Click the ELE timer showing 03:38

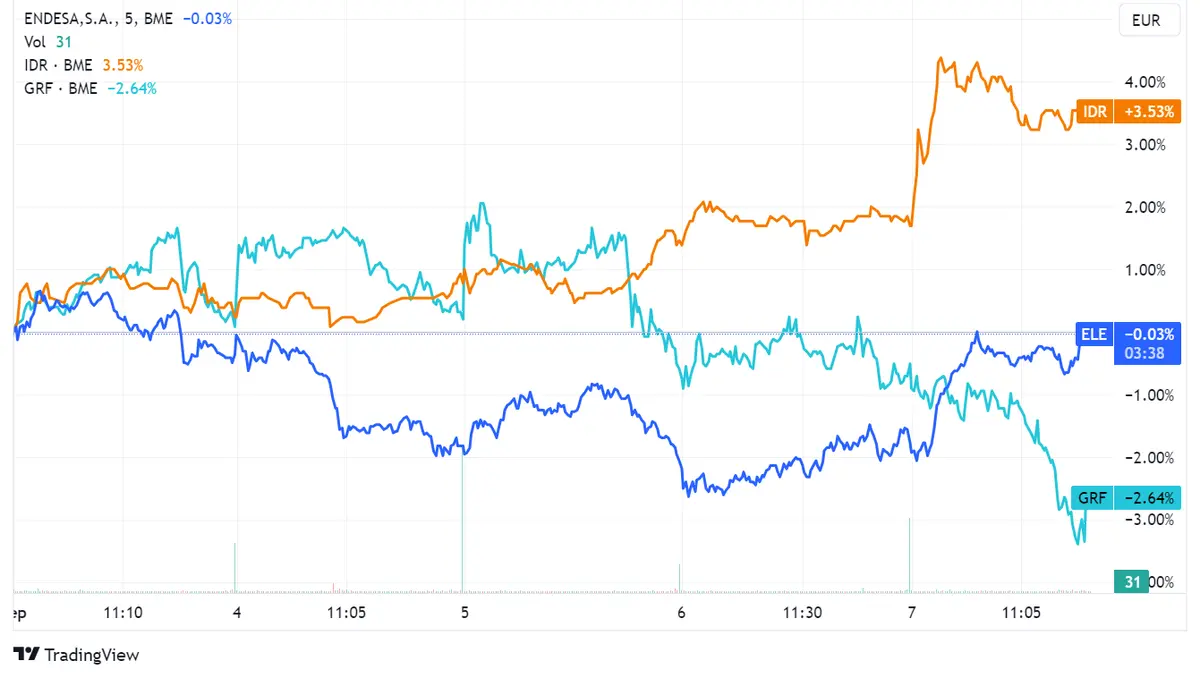point(1148,352)
